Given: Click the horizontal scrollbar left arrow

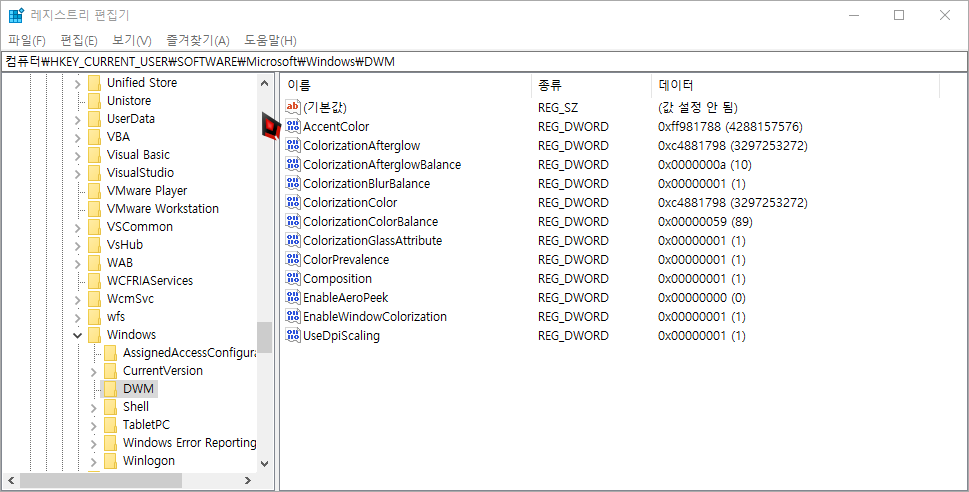Looking at the screenshot, I should [11, 480].
